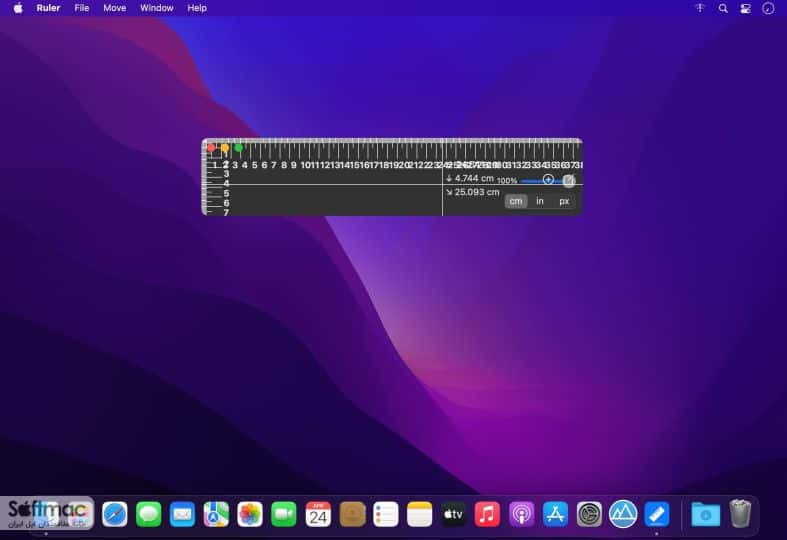
Task: Select the cm unit option
Action: (x=515, y=201)
